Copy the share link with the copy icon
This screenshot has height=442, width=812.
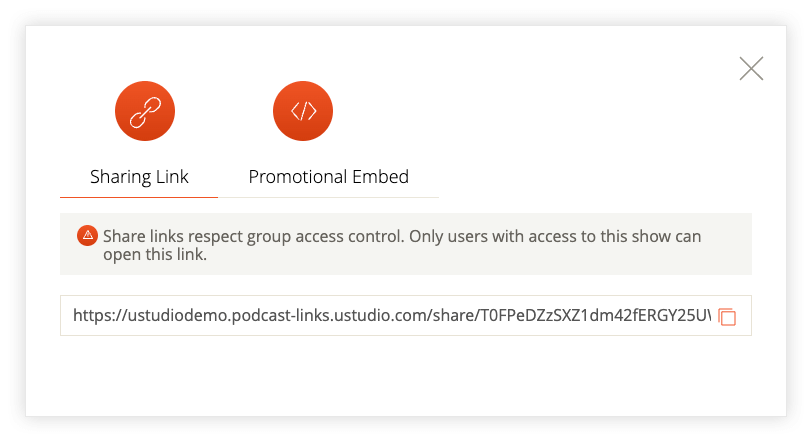click(x=728, y=317)
